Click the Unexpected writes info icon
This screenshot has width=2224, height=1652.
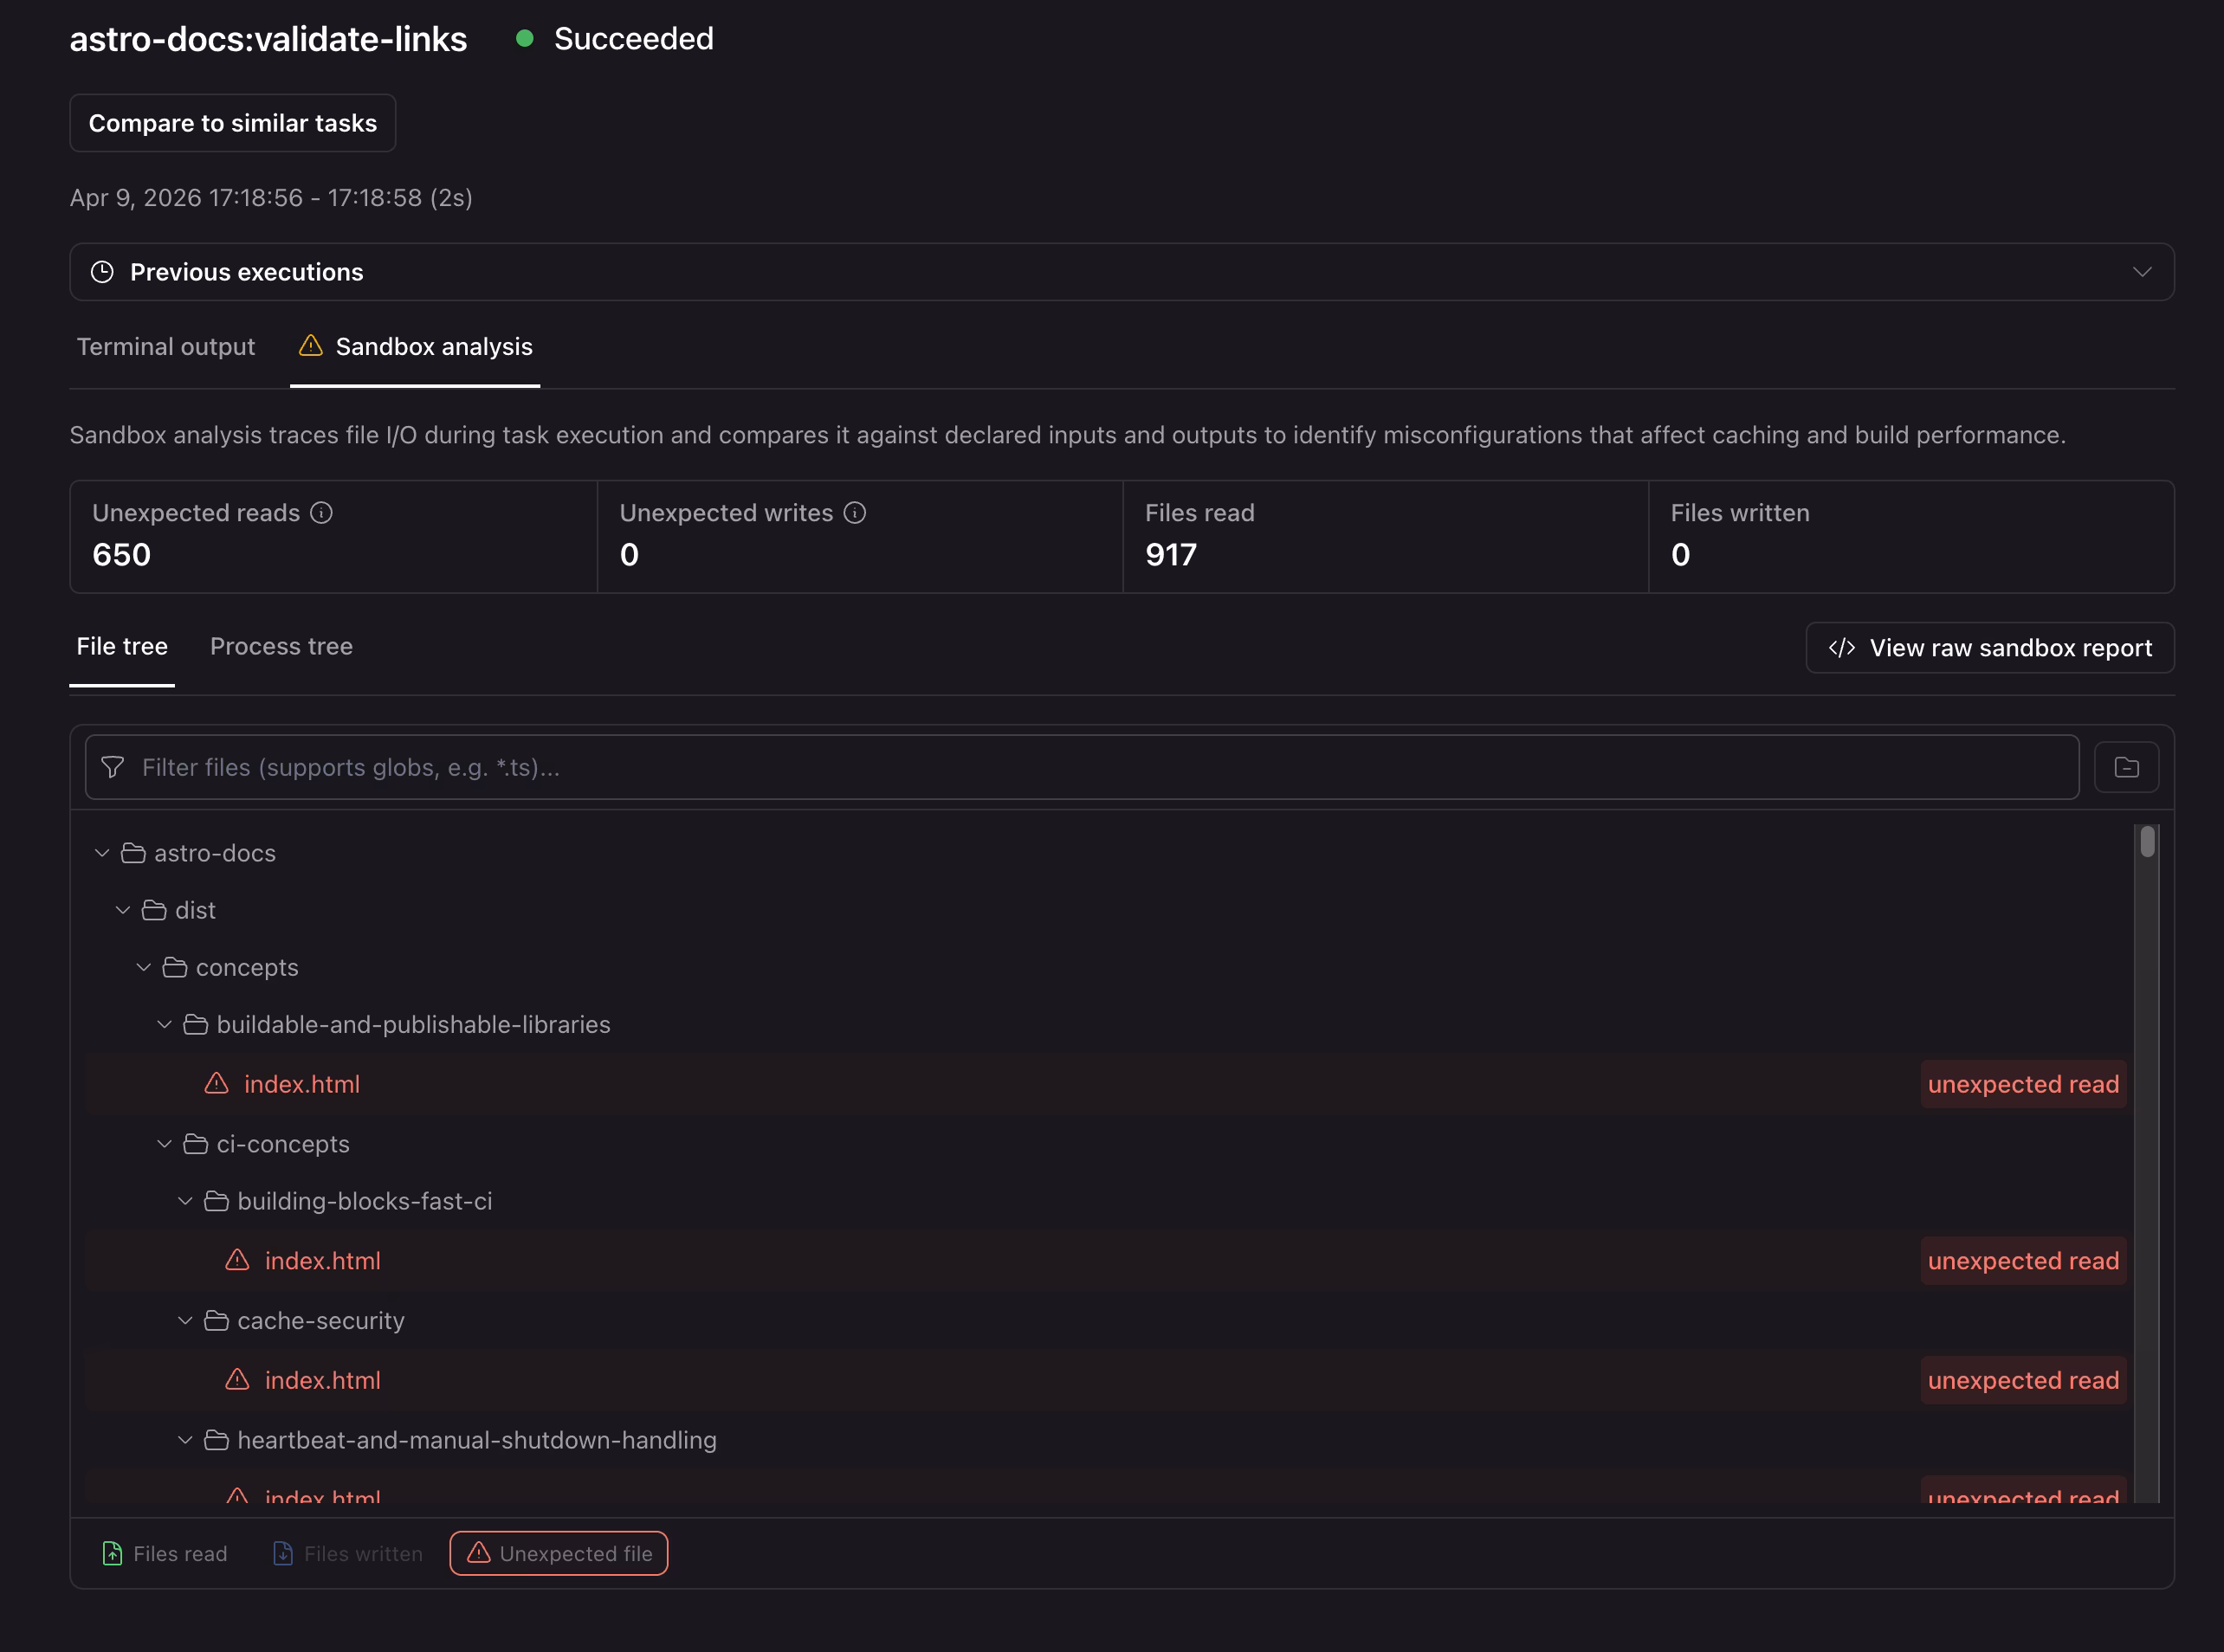pos(854,513)
